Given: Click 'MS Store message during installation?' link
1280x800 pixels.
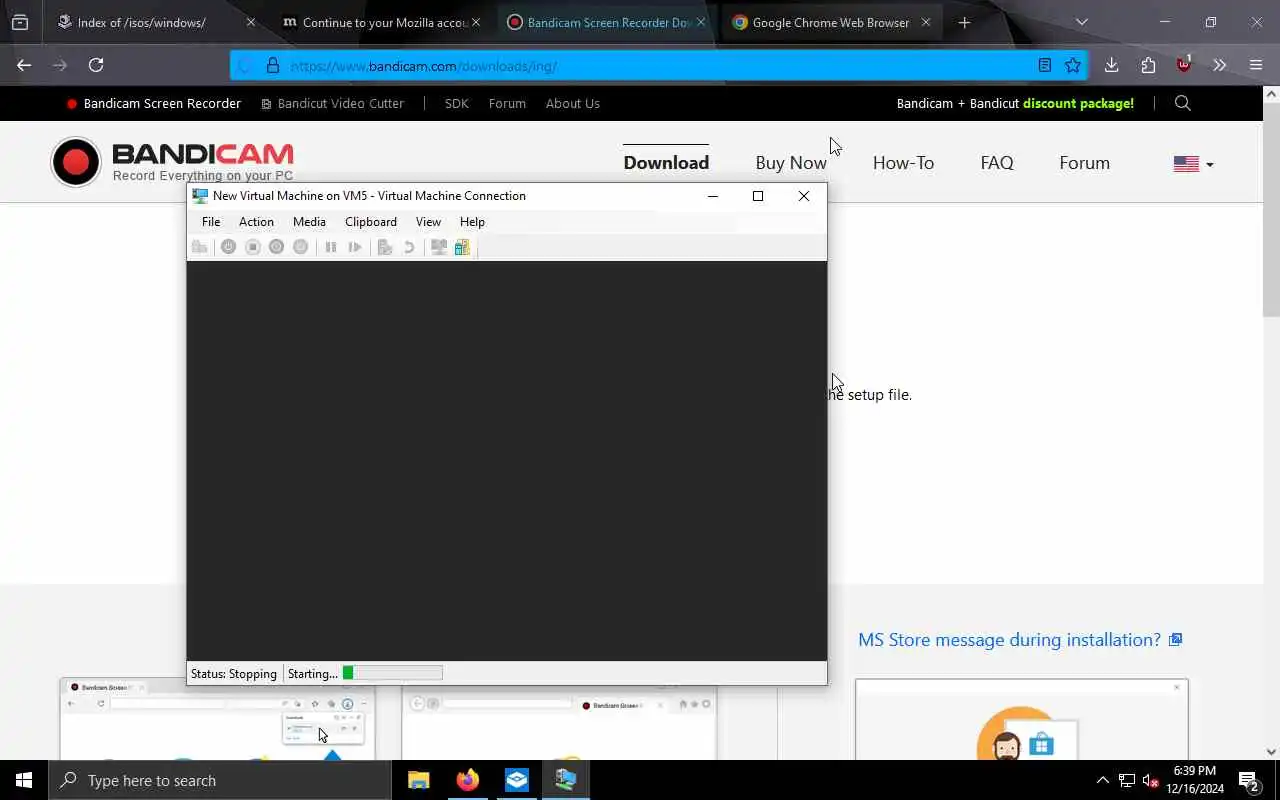Looking at the screenshot, I should pyautogui.click(x=1020, y=640).
